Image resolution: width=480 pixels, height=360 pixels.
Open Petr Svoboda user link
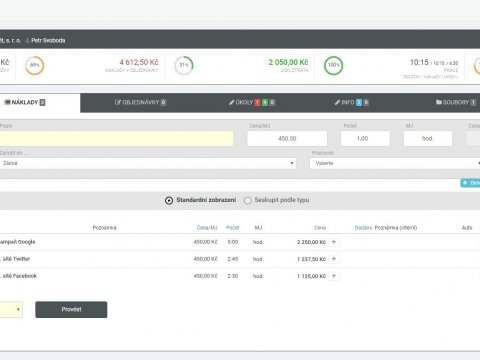[x=48, y=41]
